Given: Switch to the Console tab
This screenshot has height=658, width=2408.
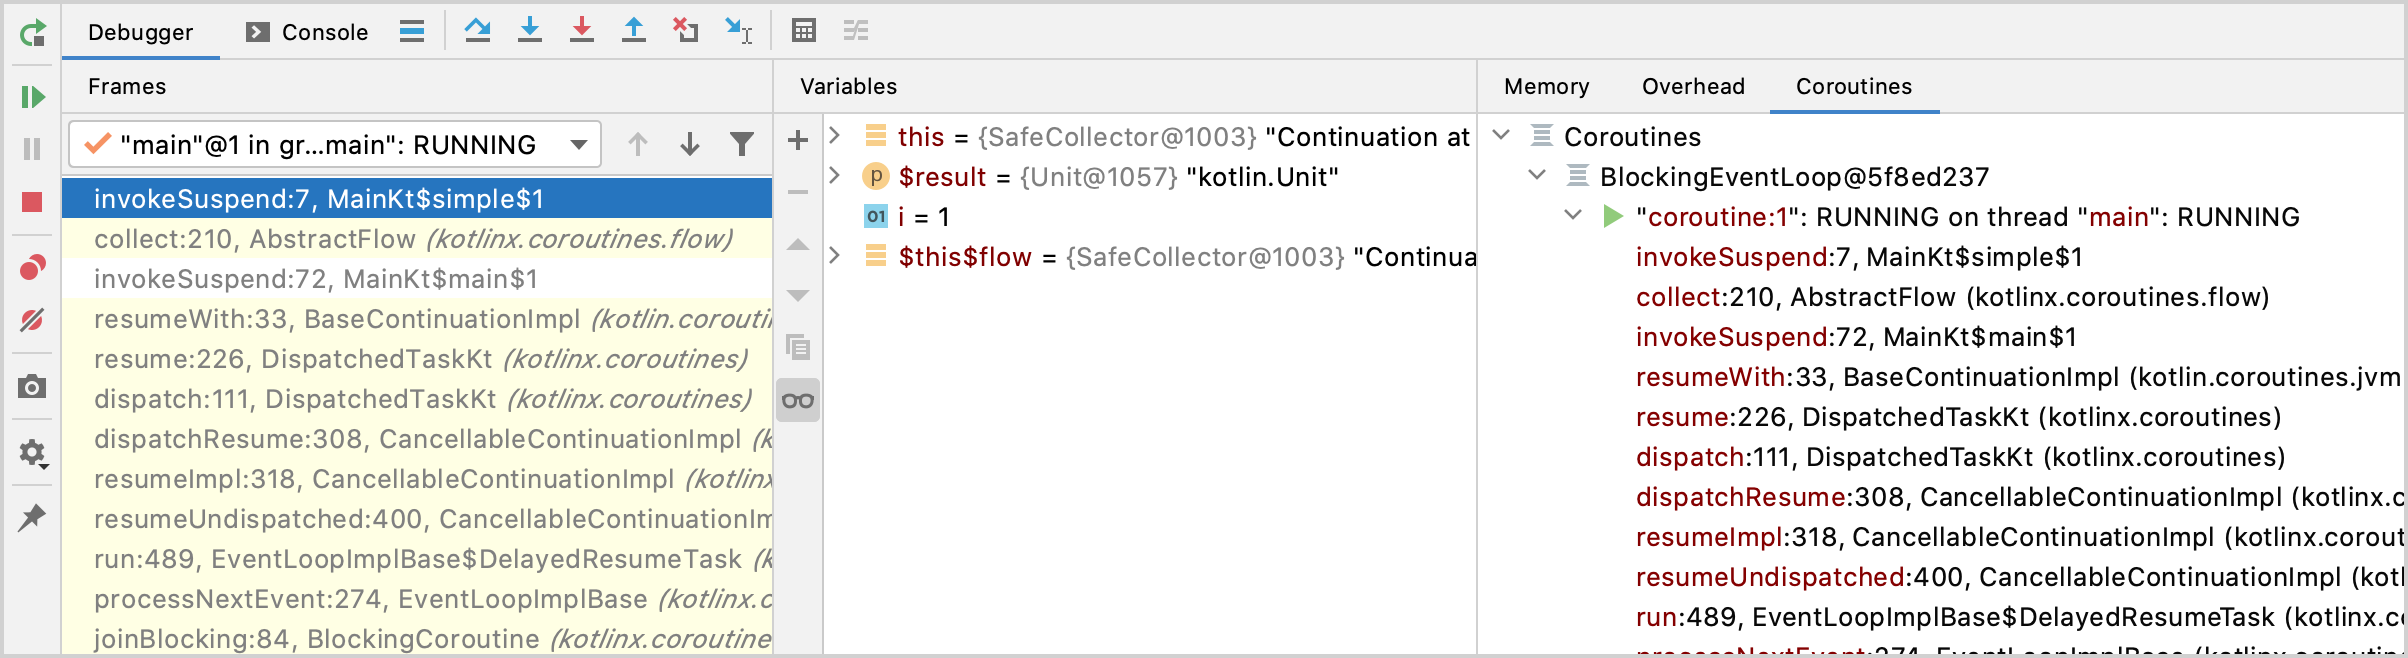Looking at the screenshot, I should click(308, 32).
